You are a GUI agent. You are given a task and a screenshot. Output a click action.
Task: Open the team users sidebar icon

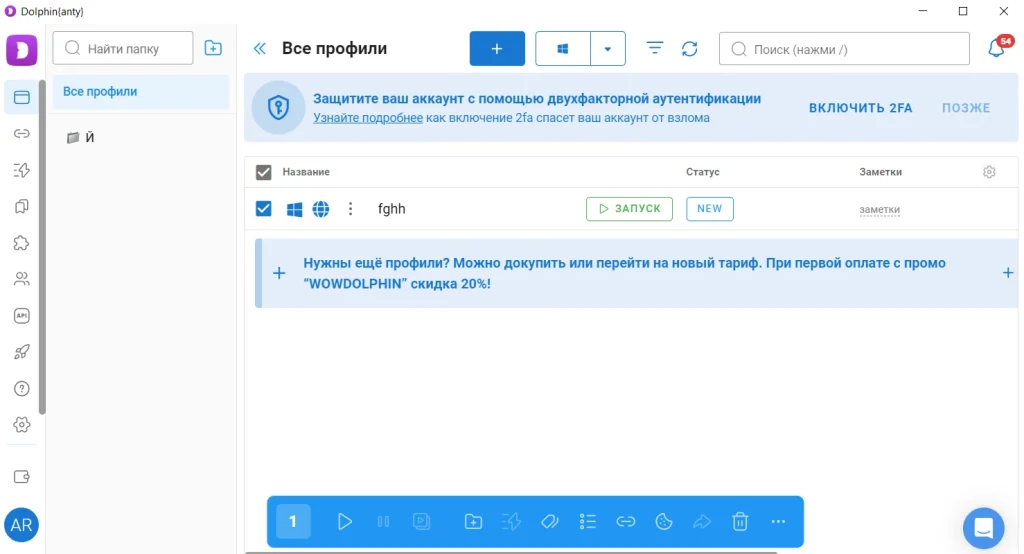tap(22, 279)
